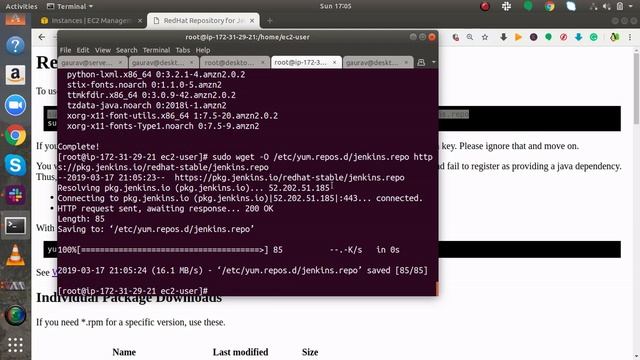Viewport: 640px width, 360px height.
Task: Close the root@ip-172-3 terminal tab
Action: coord(334,62)
